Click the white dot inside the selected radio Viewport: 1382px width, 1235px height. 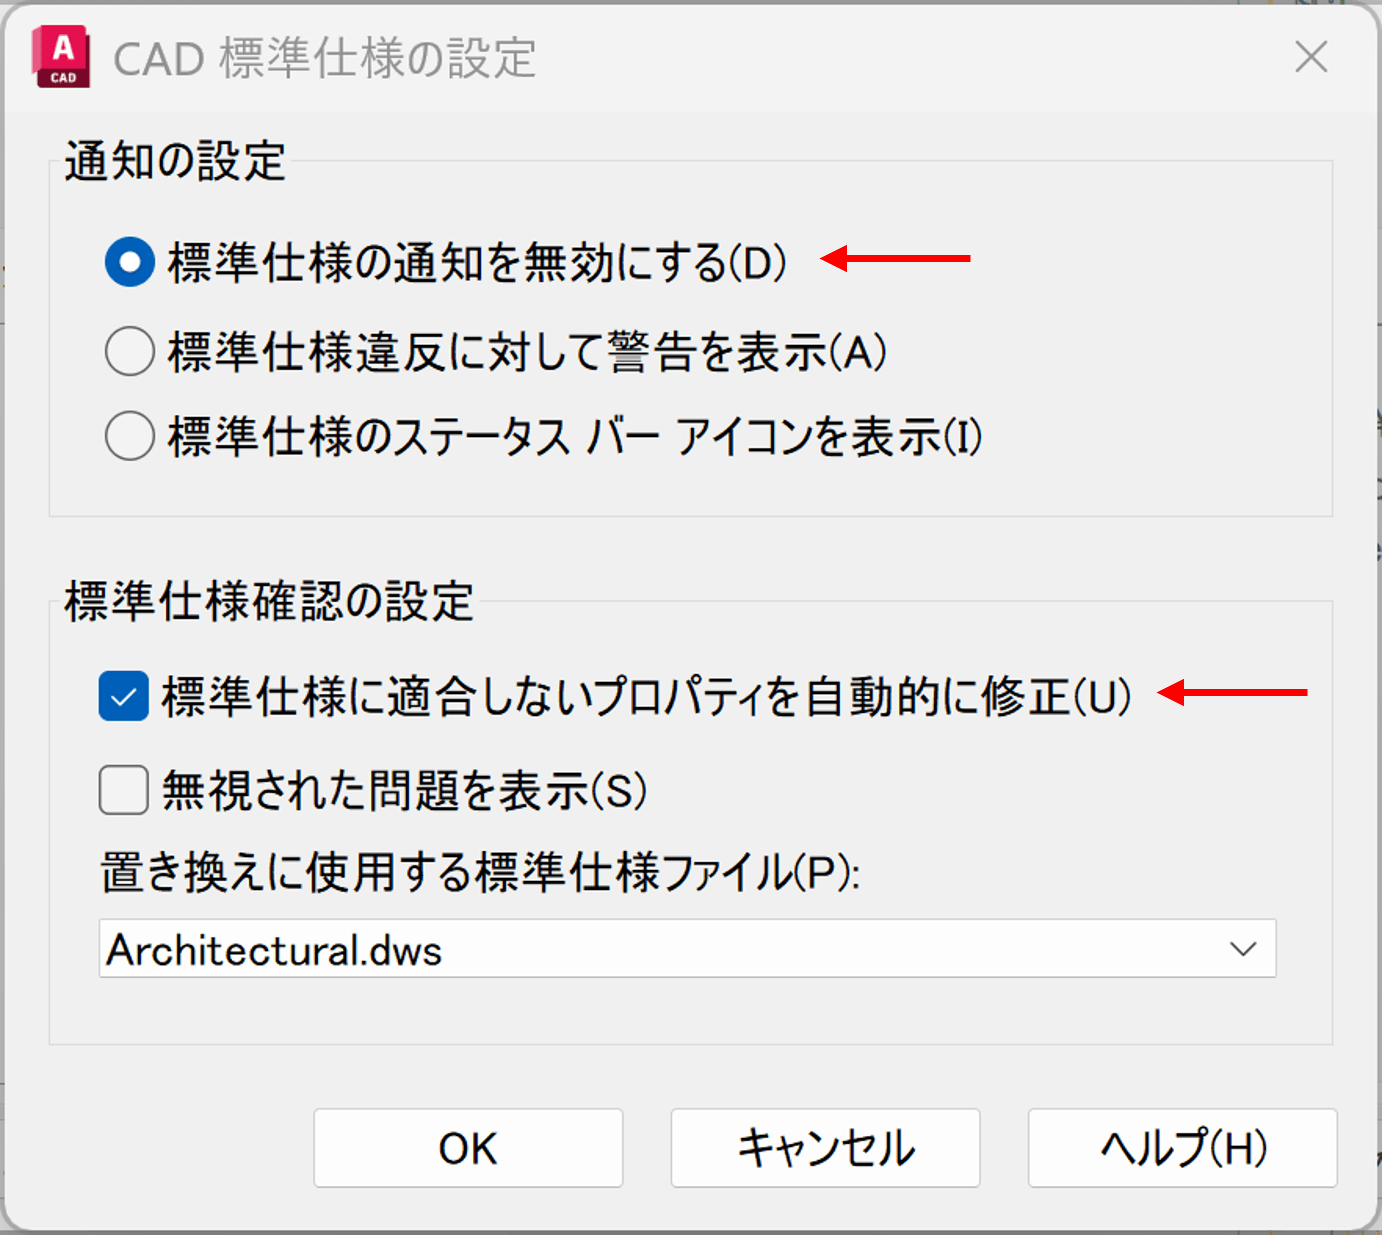point(130,263)
